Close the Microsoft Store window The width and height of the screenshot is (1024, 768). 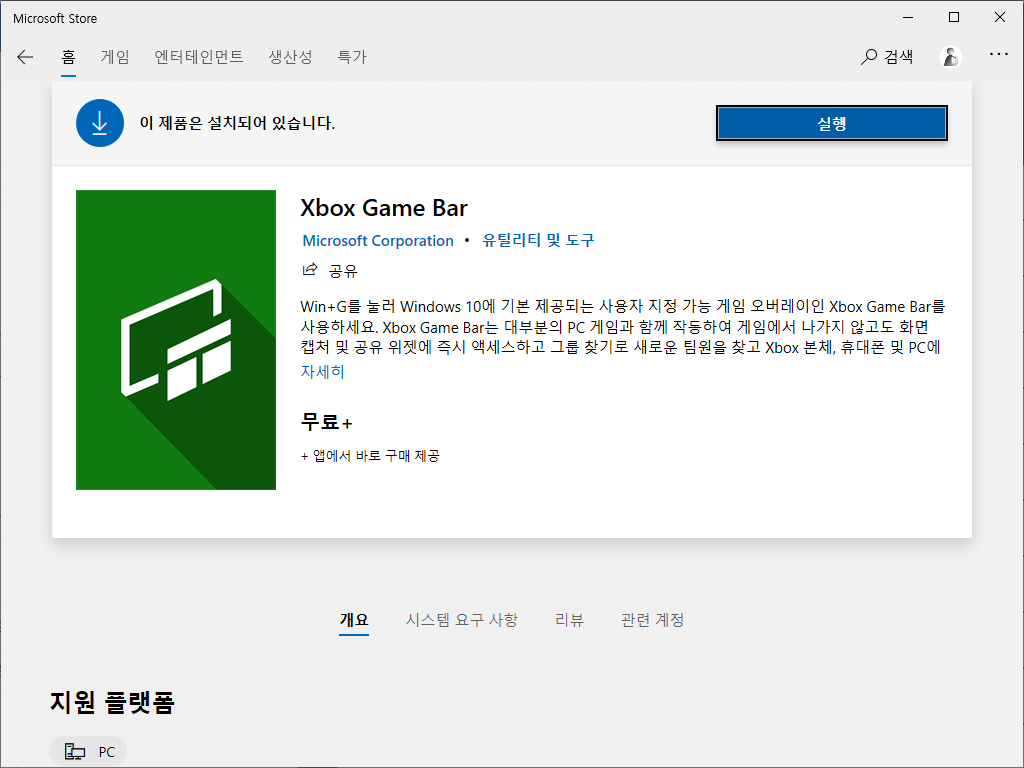tap(1000, 18)
